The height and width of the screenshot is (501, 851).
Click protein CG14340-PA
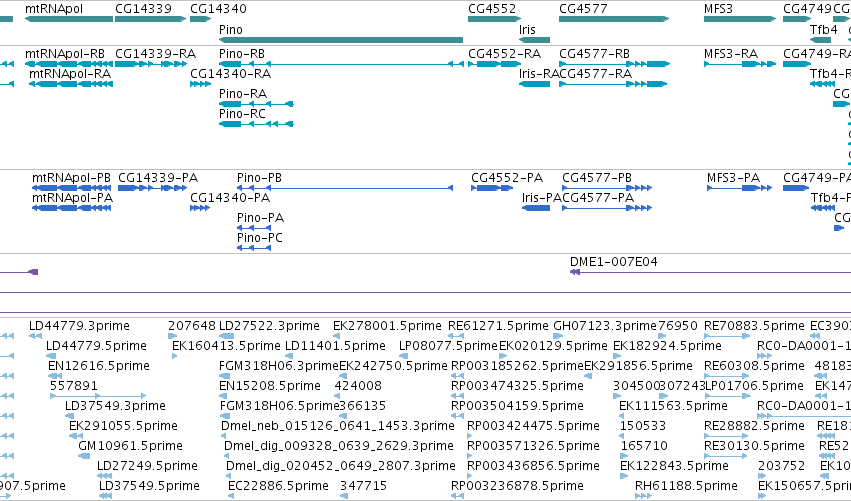(x=230, y=198)
